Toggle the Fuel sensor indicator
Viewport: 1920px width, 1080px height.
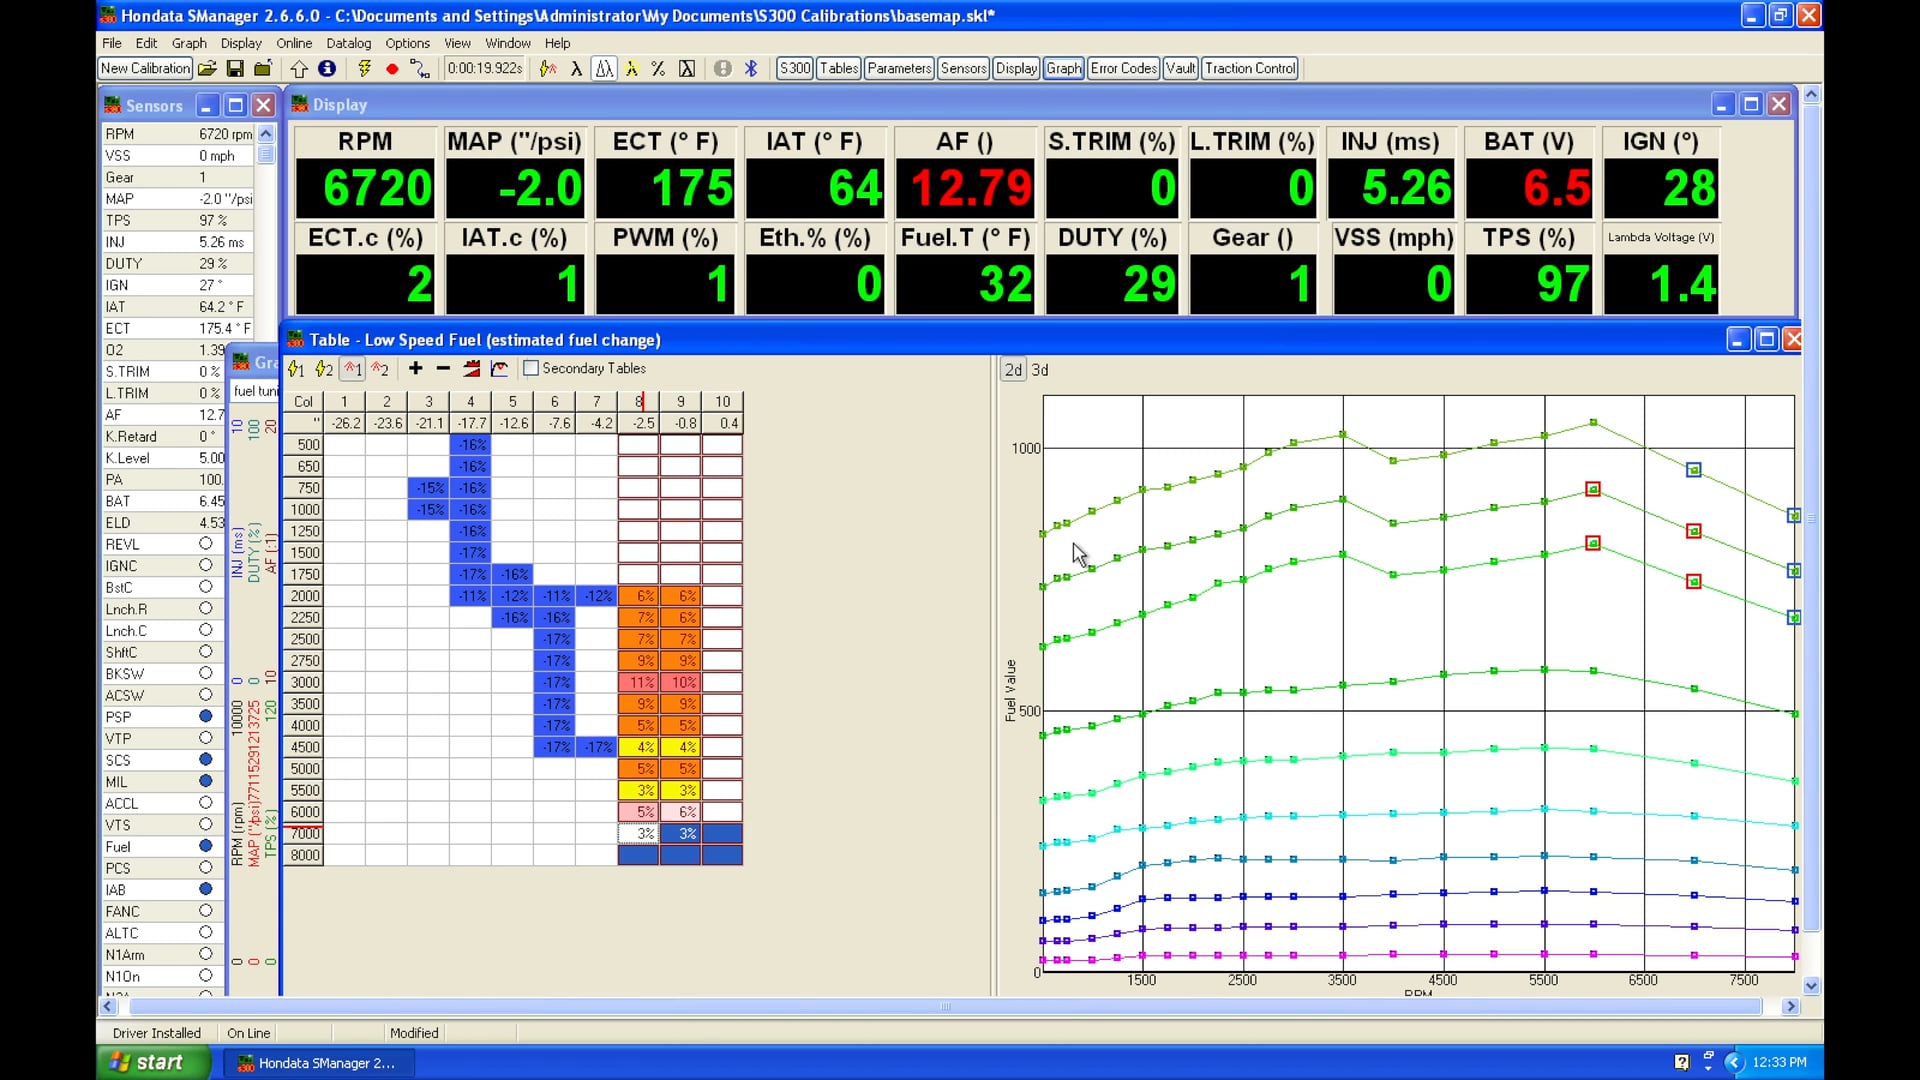click(x=206, y=845)
